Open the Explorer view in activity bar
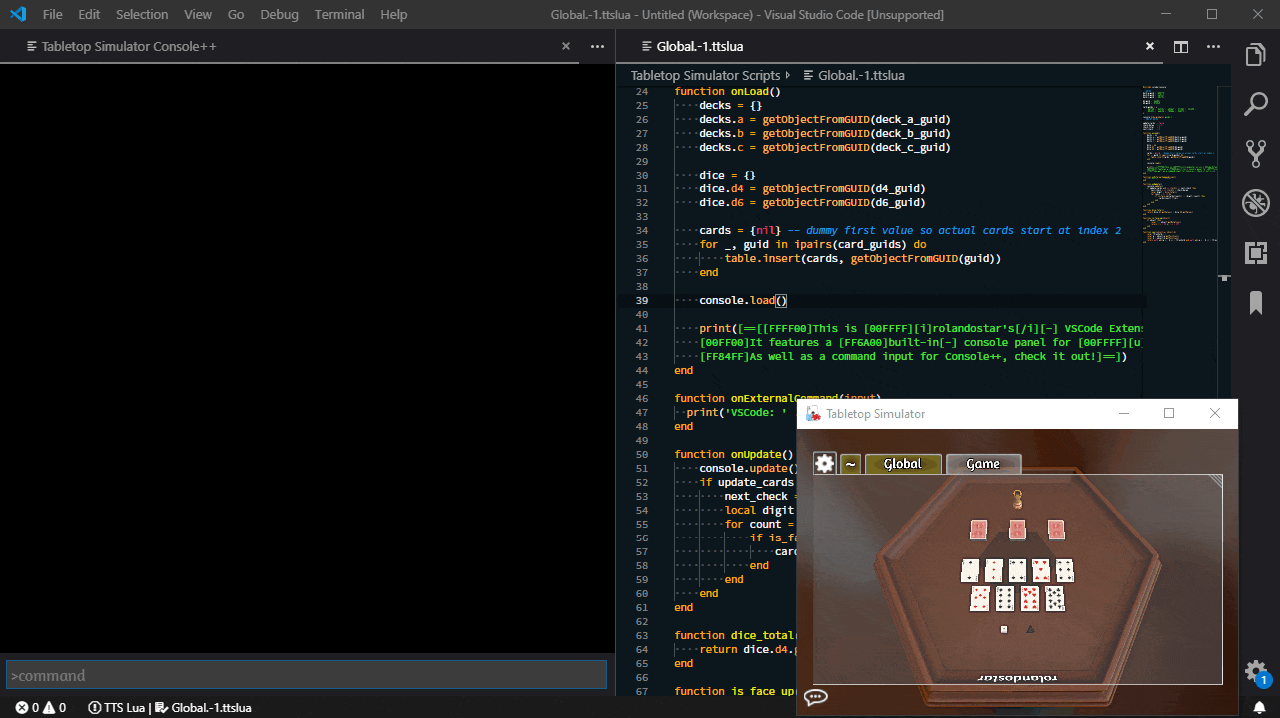The width and height of the screenshot is (1280, 718). (x=1256, y=55)
